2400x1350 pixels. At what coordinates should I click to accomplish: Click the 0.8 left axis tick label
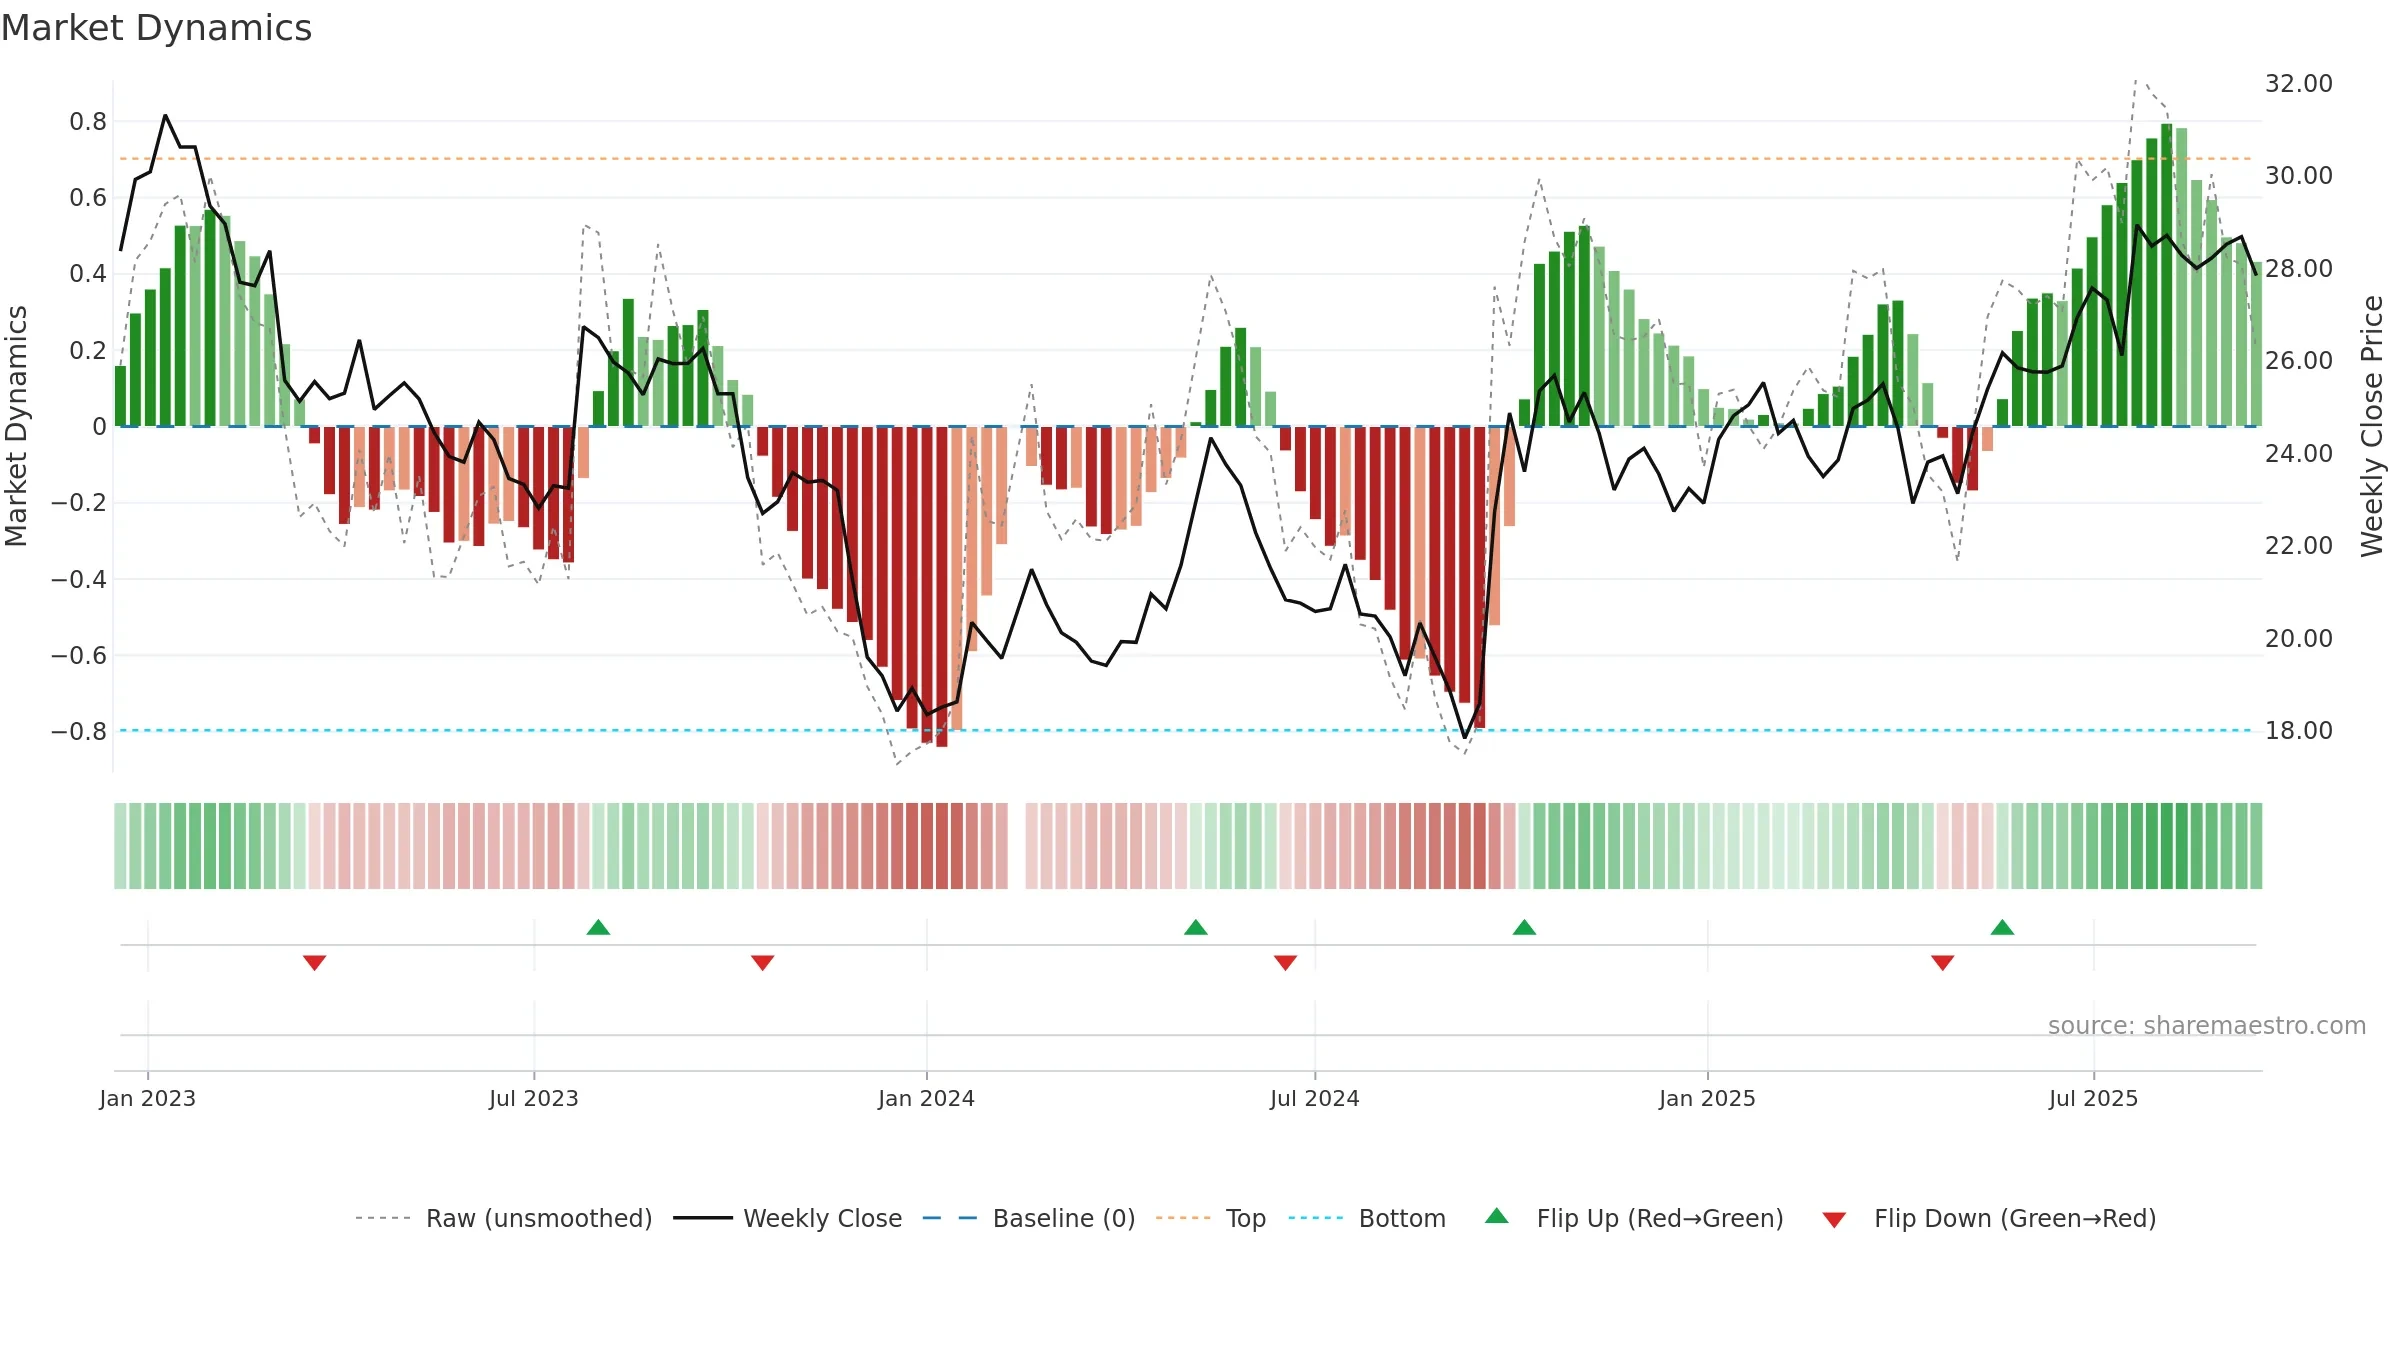88,122
